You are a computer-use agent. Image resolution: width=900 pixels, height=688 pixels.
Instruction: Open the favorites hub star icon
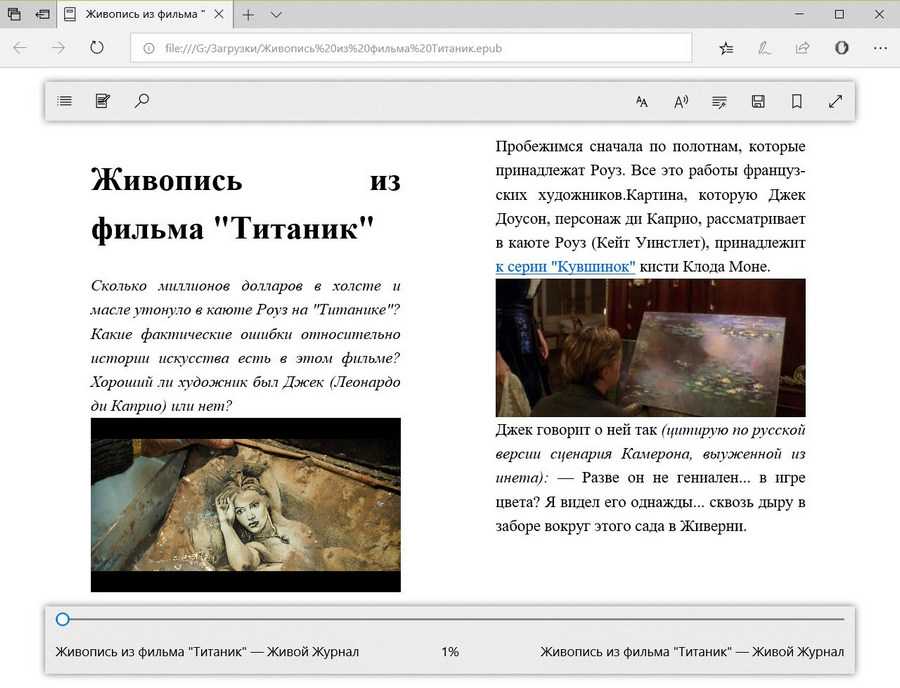pyautogui.click(x=726, y=48)
